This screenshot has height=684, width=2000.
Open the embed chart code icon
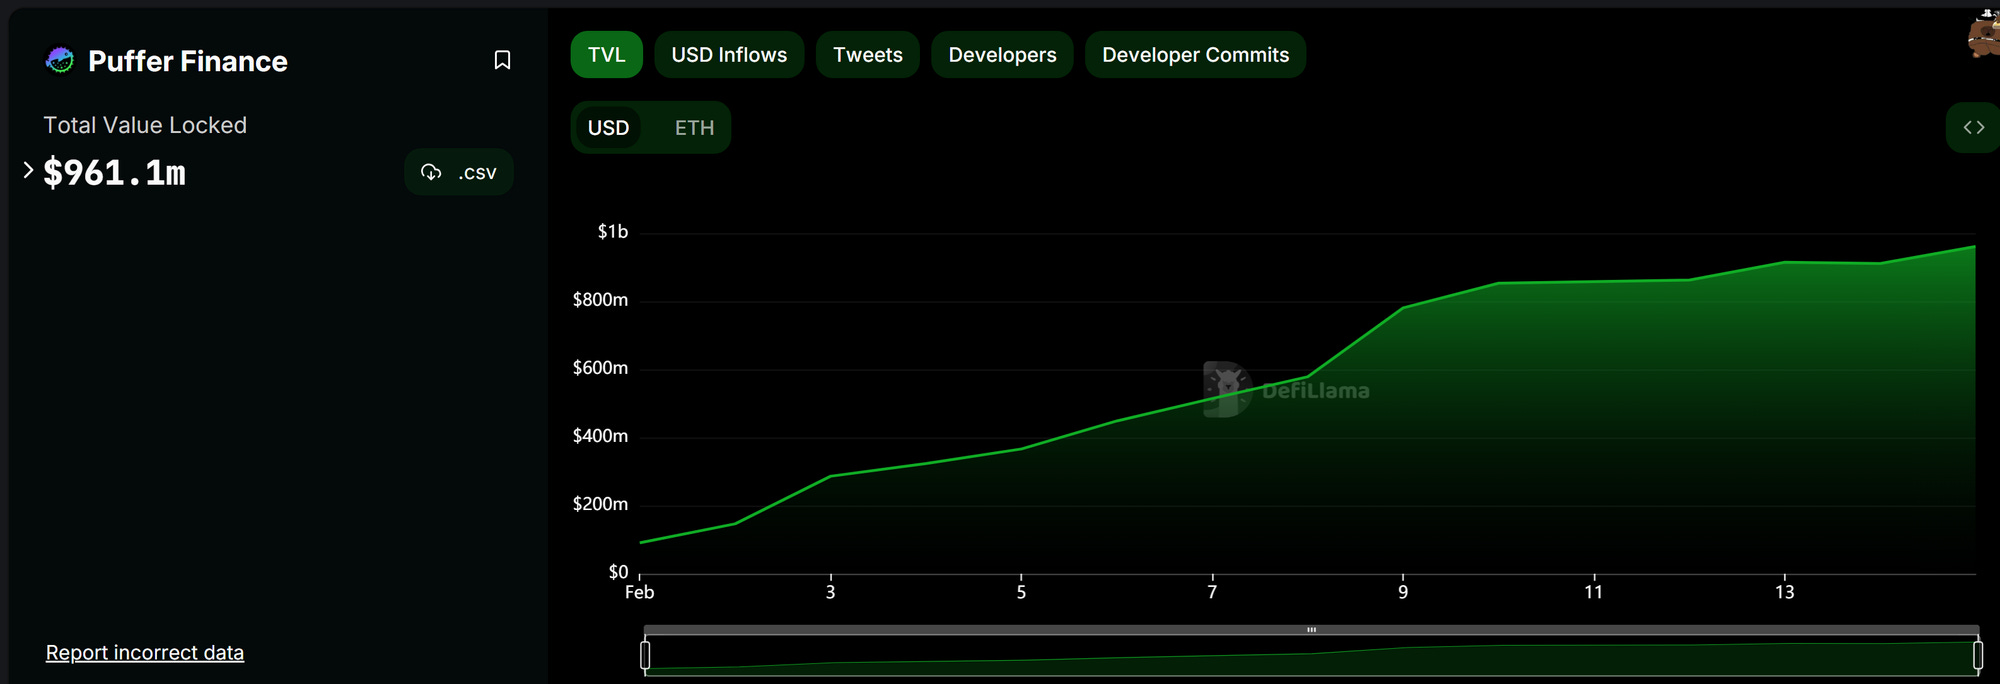pos(1973,127)
